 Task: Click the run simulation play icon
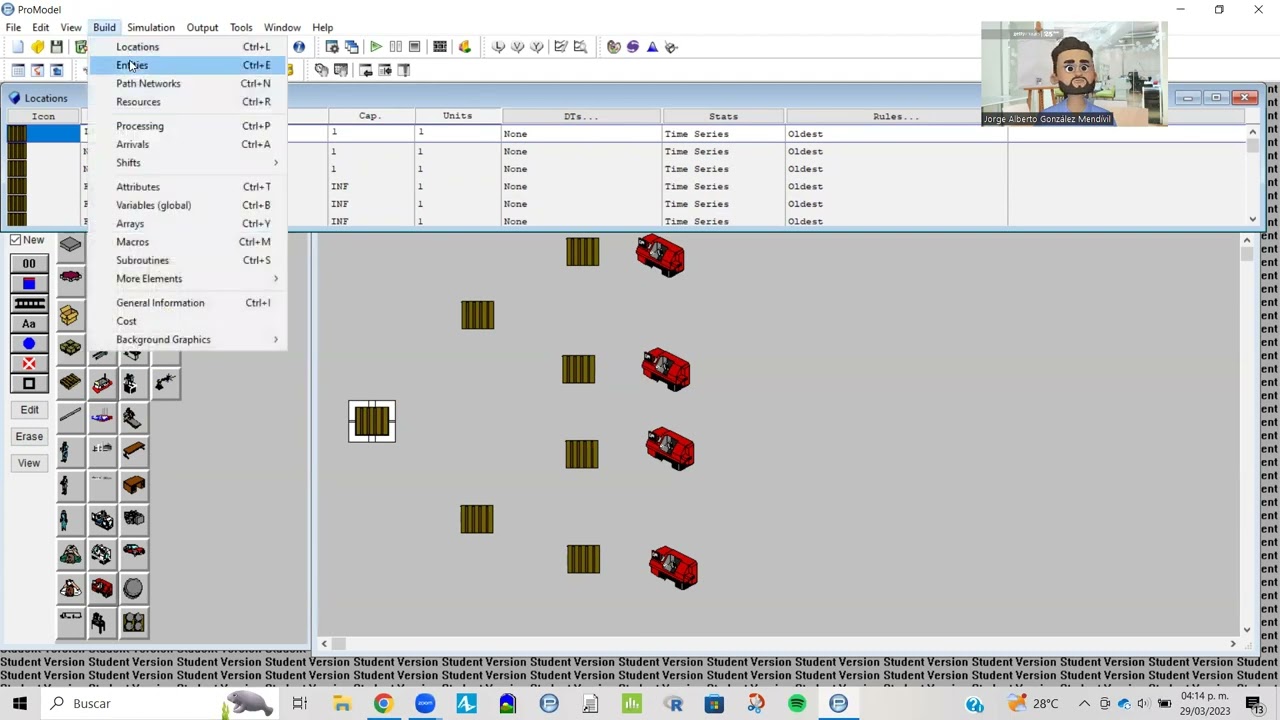(375, 47)
